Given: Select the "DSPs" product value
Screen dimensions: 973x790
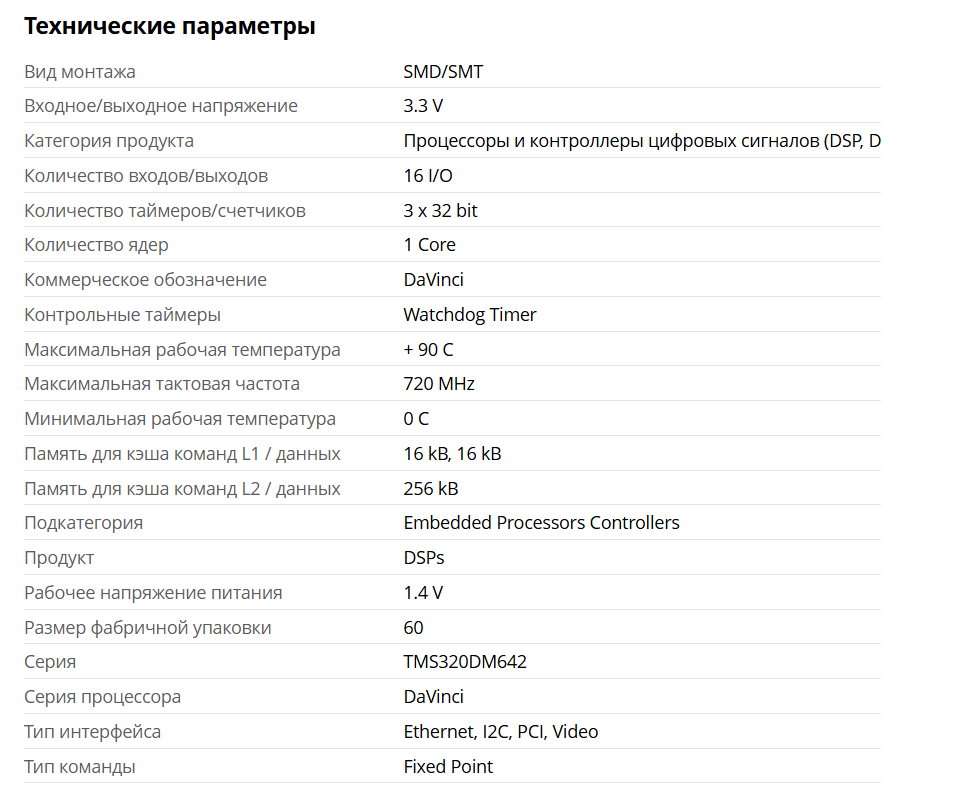Looking at the screenshot, I should (424, 558).
